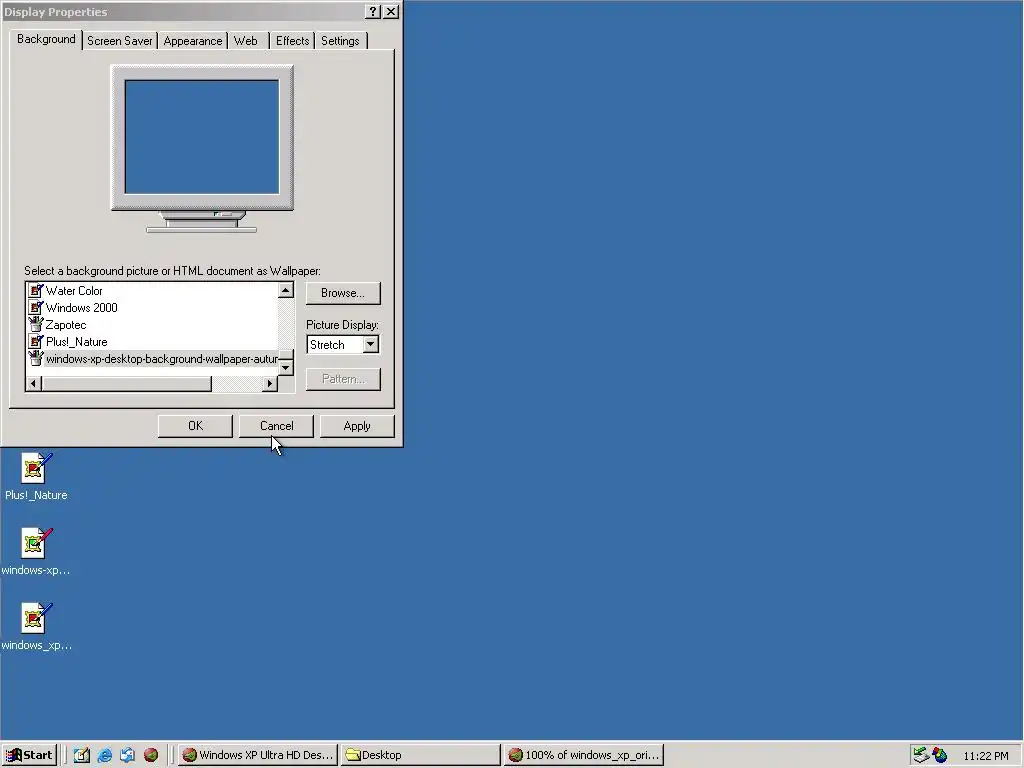This screenshot has width=1024, height=768.
Task: Switch to Windows XP Ultra HD Des… taskbar window
Action: pyautogui.click(x=258, y=755)
